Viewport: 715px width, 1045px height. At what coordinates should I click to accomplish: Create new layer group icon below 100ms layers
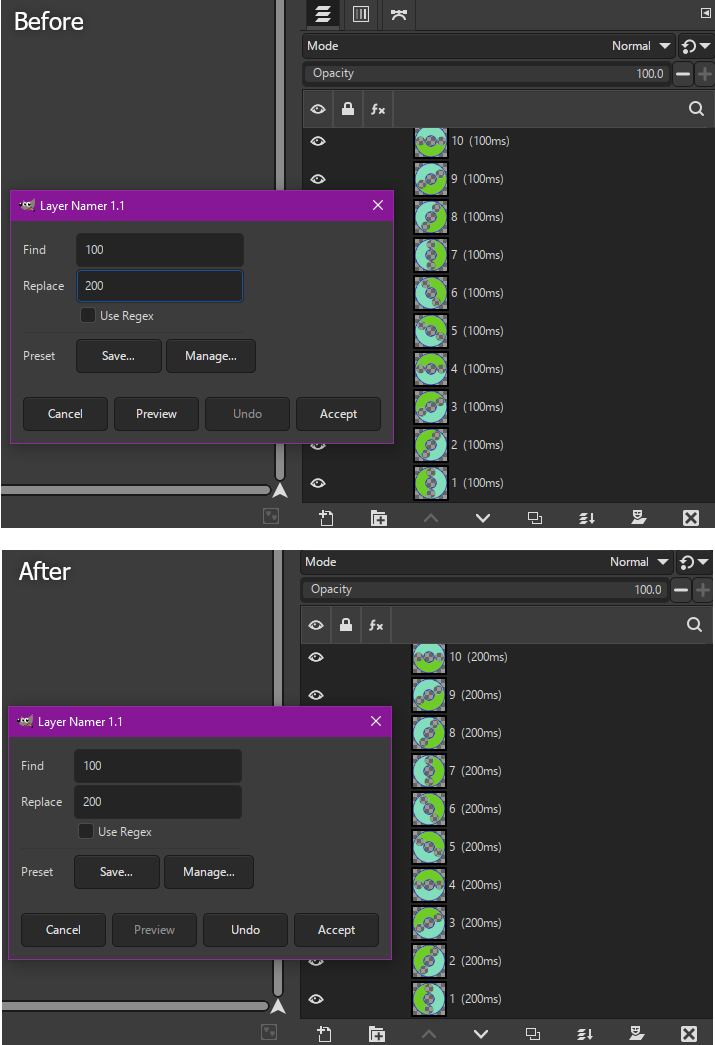pos(378,518)
